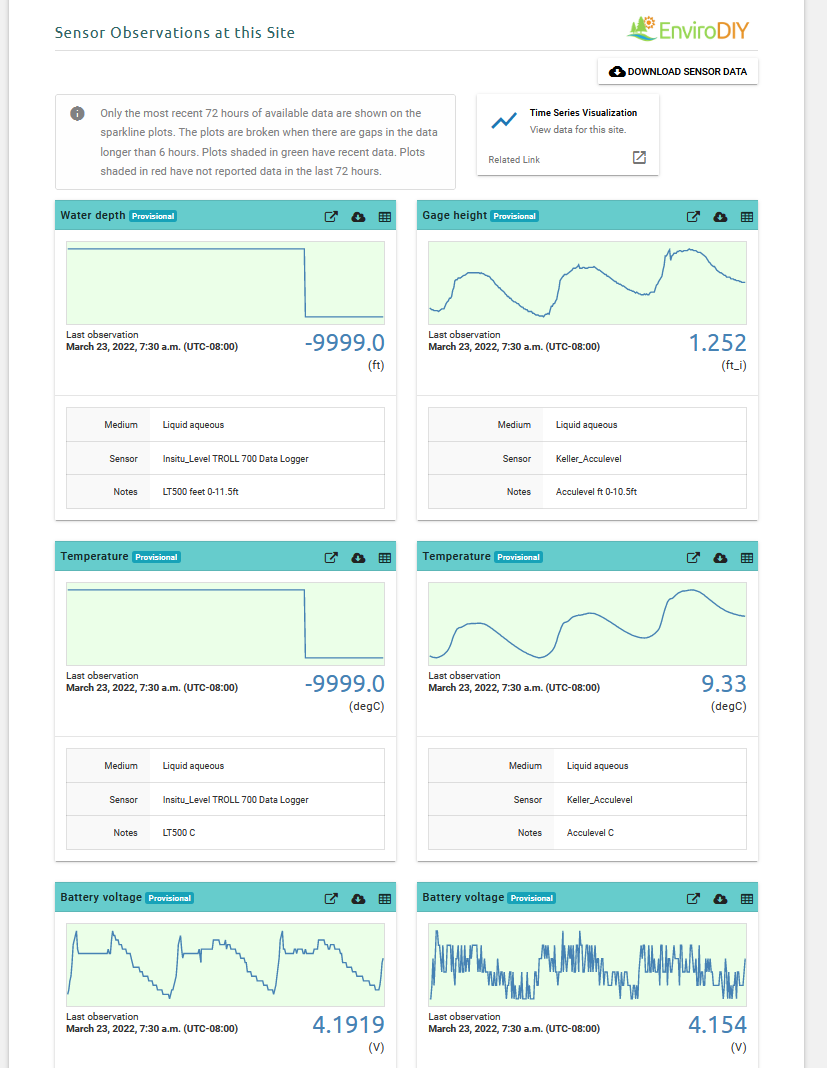The width and height of the screenshot is (827, 1068).
Task: Open LT500 Temperature card external link icon
Action: (x=331, y=558)
